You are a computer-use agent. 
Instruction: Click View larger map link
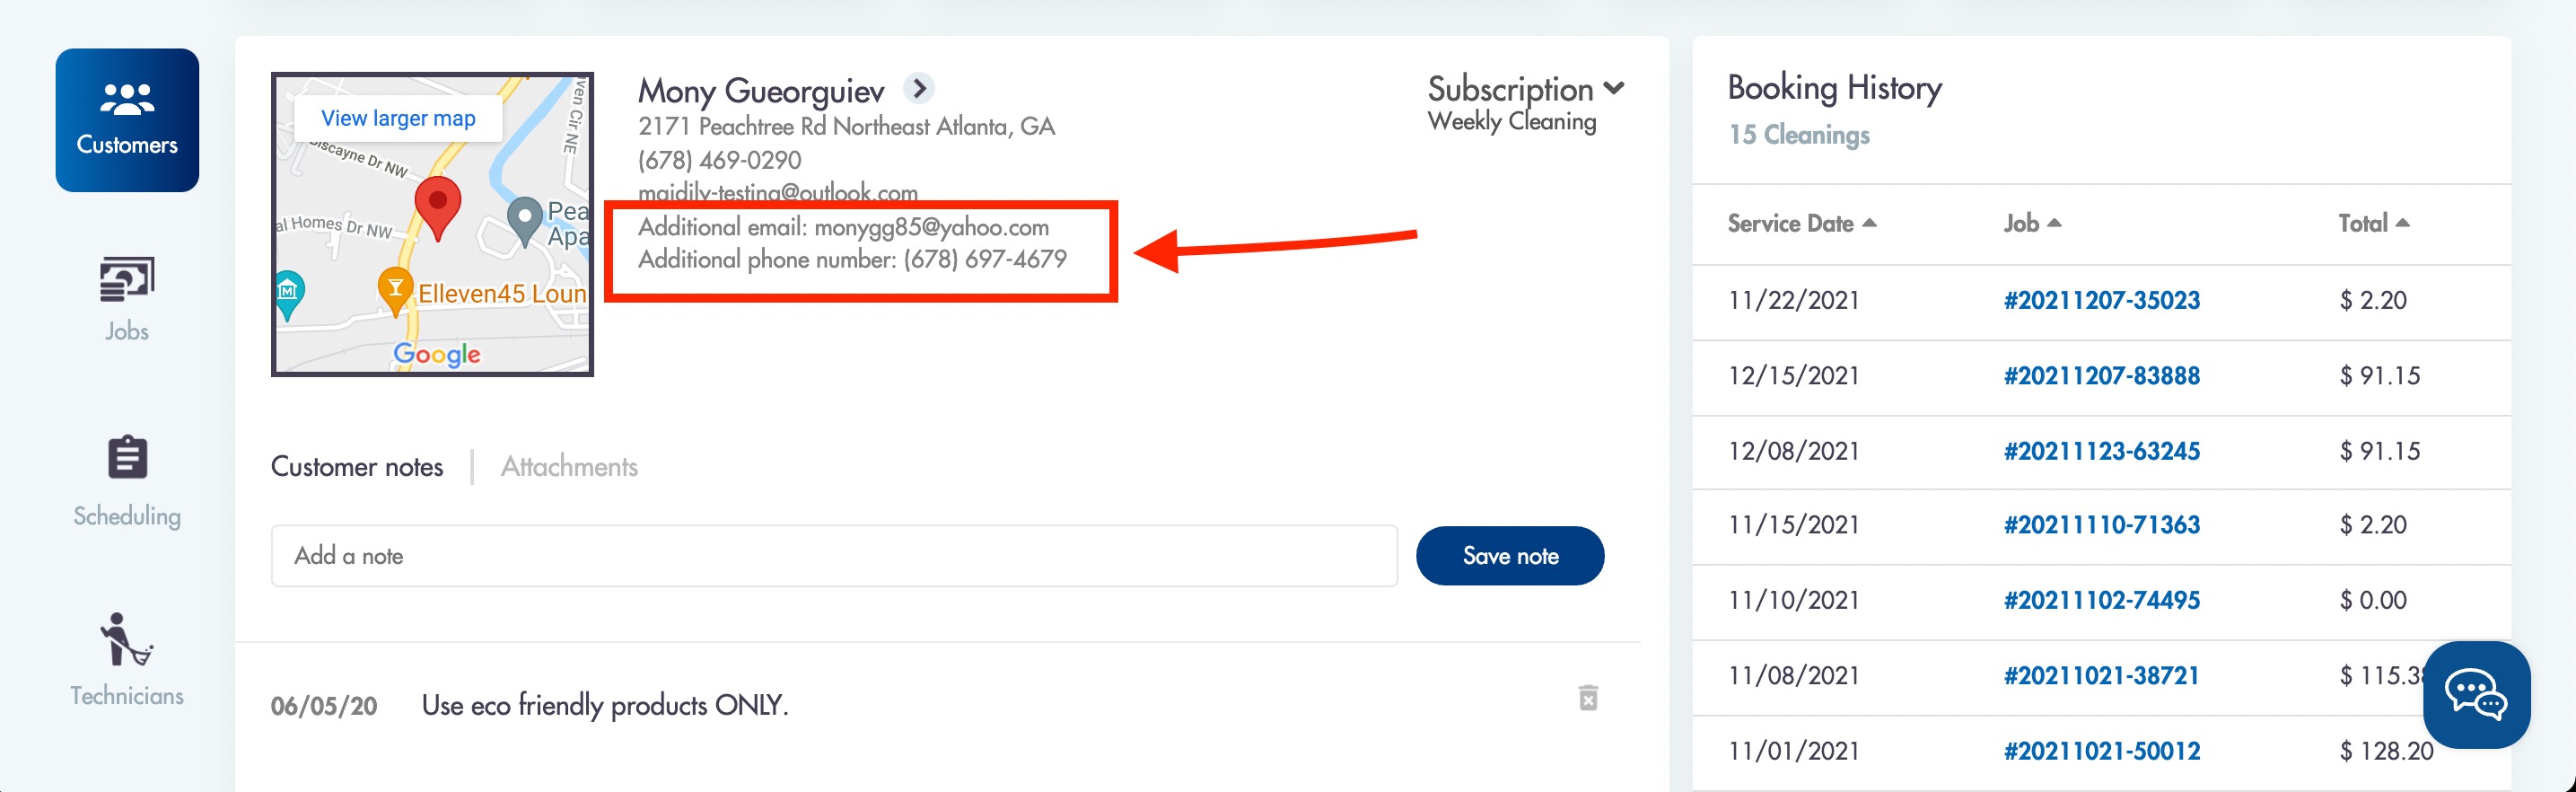click(x=398, y=118)
